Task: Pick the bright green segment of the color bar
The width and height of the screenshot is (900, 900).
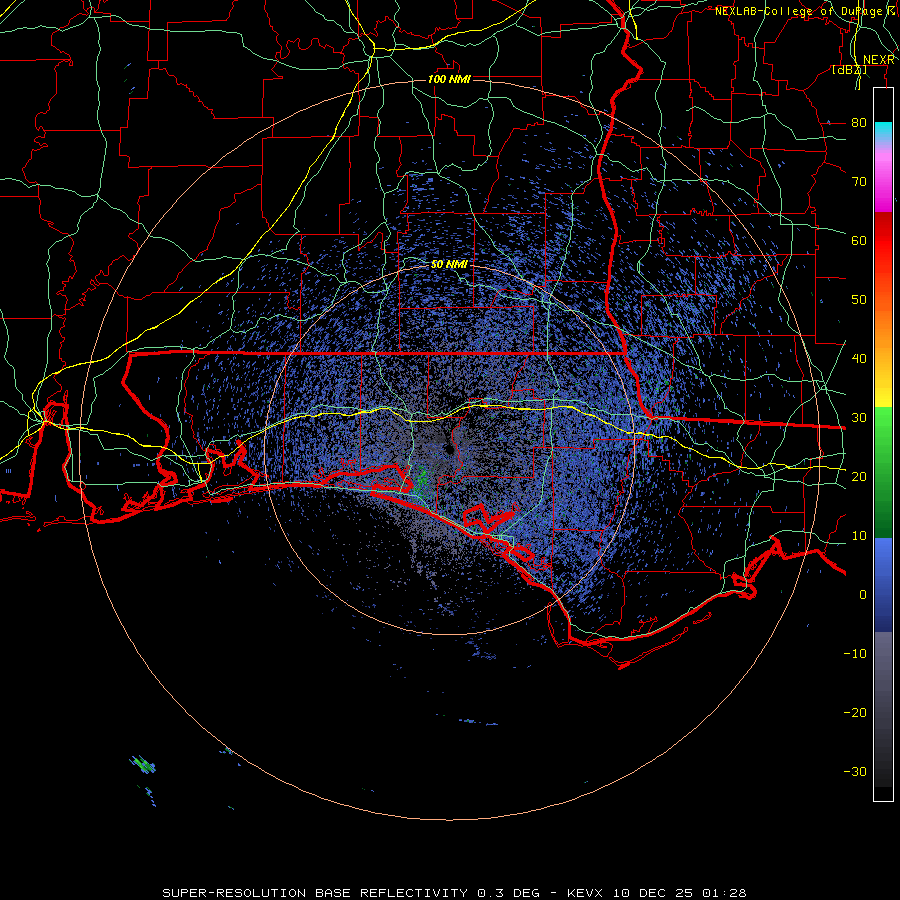Action: 883,430
